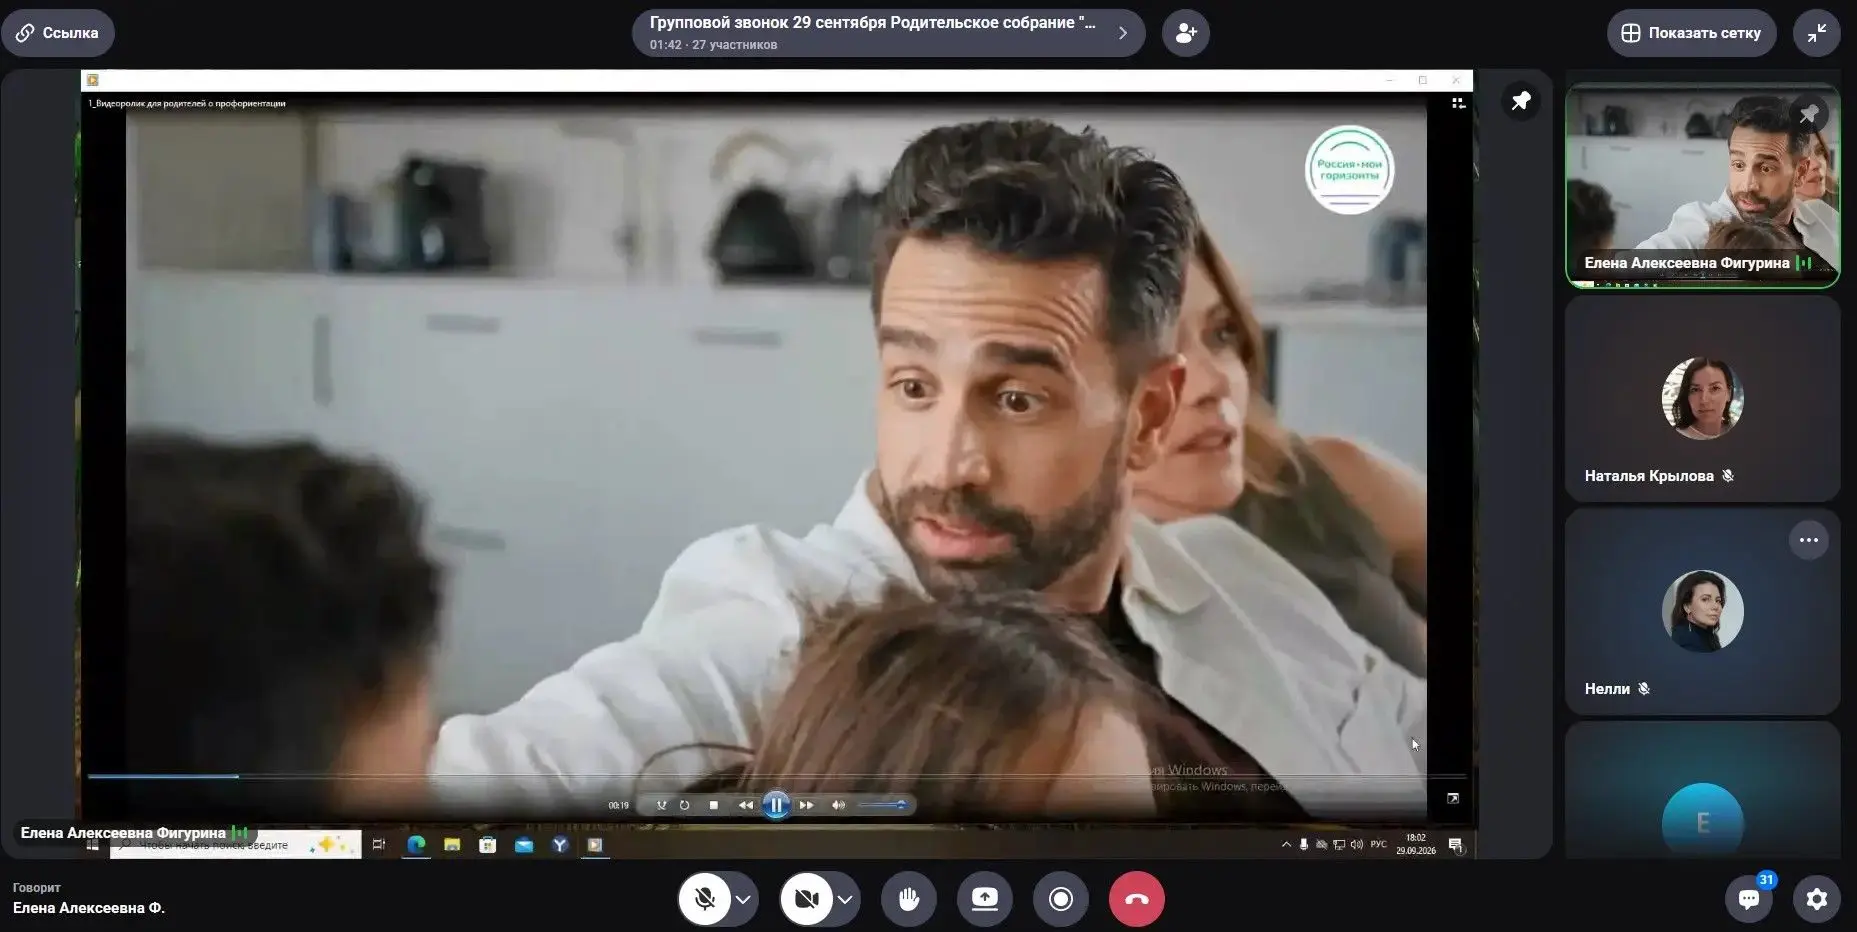Image resolution: width=1857 pixels, height=932 pixels.
Task: Open Mail app from shared taskbar
Action: tap(524, 845)
